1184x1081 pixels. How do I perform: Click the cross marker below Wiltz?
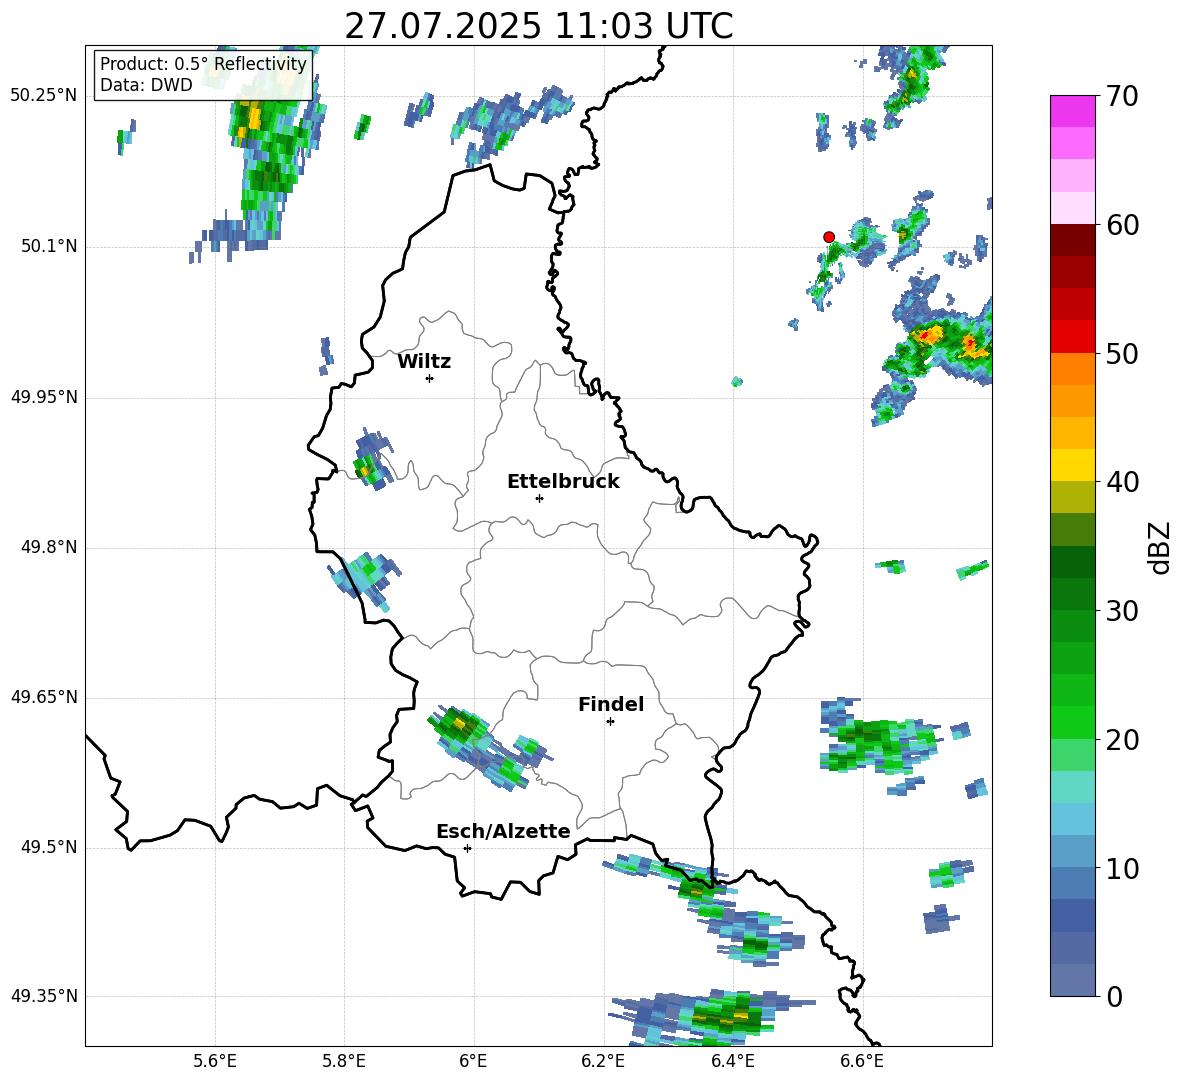point(429,378)
